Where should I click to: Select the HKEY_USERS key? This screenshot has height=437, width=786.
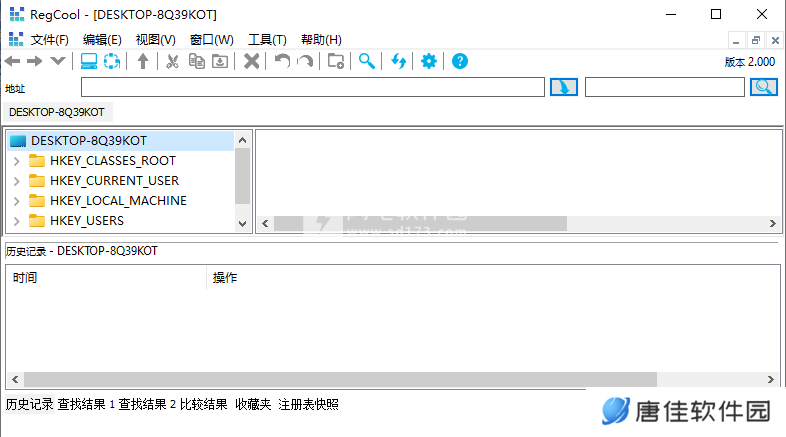click(87, 221)
